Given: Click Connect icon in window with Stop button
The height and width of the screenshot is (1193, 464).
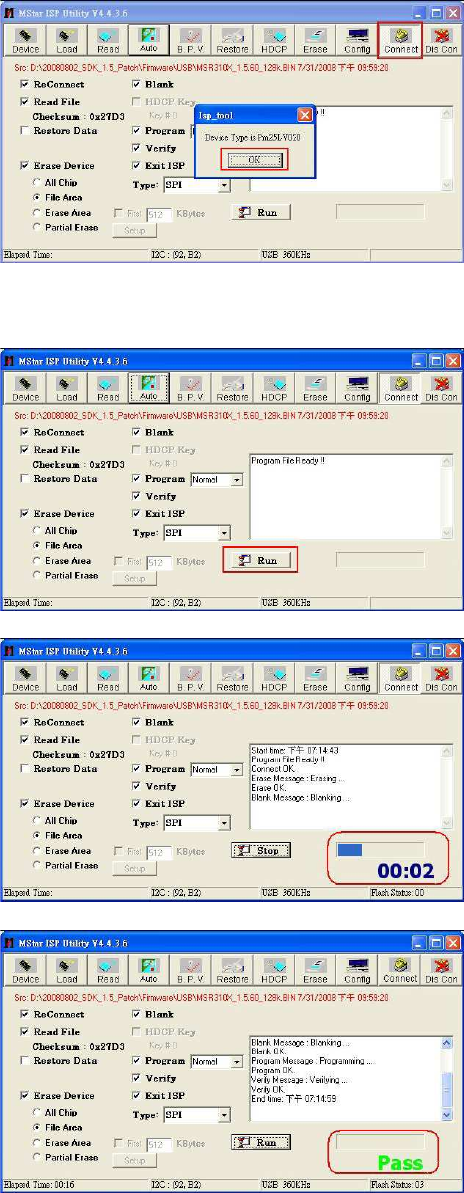Looking at the screenshot, I should 400,679.
